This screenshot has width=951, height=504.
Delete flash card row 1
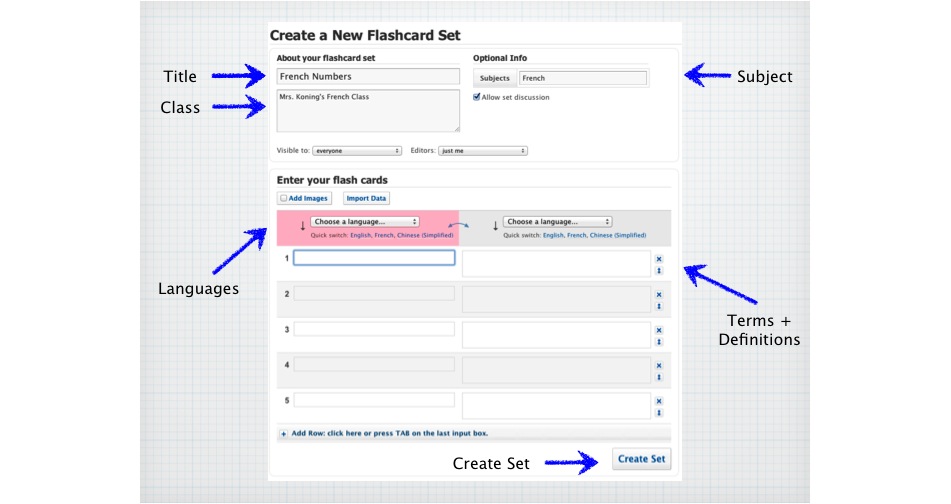(x=659, y=259)
